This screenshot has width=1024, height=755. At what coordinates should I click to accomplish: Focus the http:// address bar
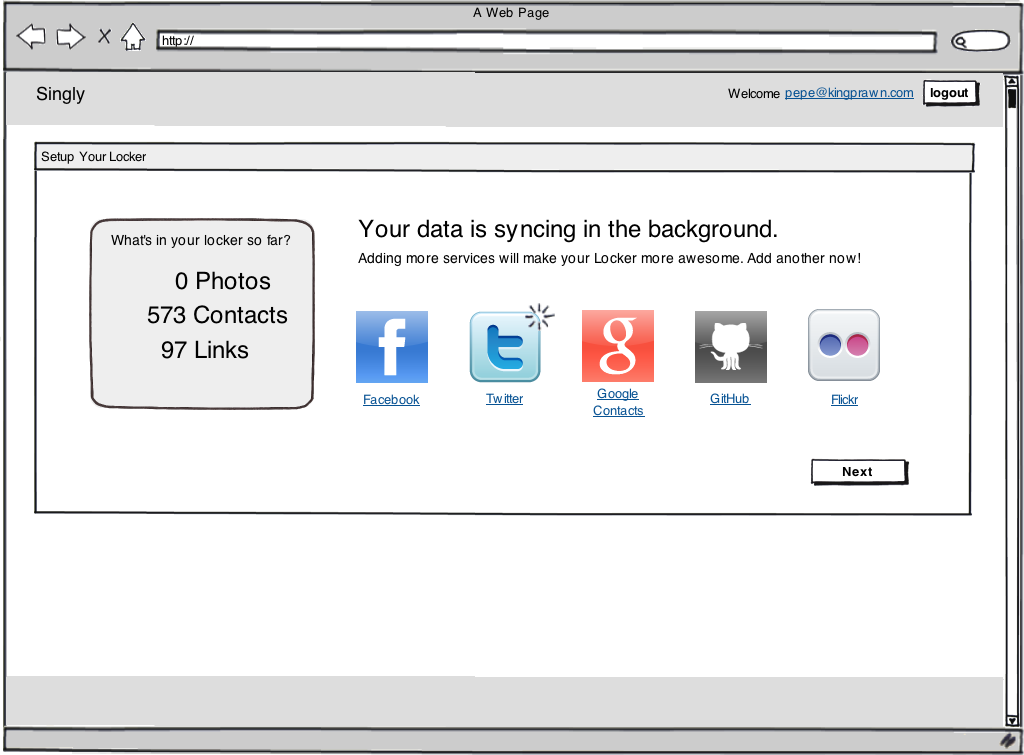[x=546, y=41]
